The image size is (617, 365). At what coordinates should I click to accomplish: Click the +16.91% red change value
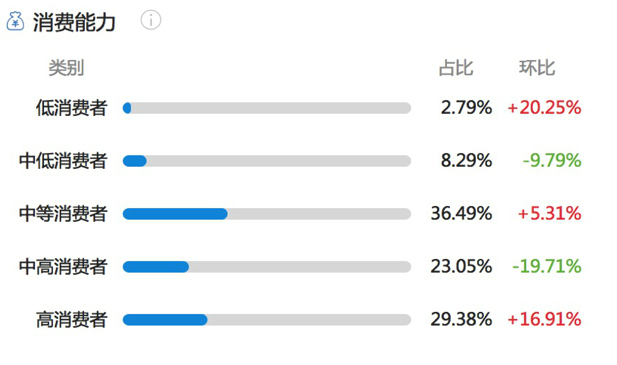[544, 319]
